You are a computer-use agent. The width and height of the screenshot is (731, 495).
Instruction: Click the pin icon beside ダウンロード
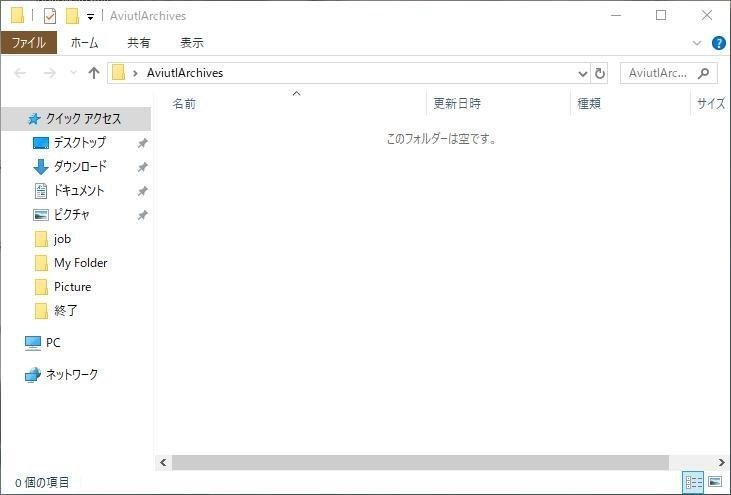click(x=143, y=167)
